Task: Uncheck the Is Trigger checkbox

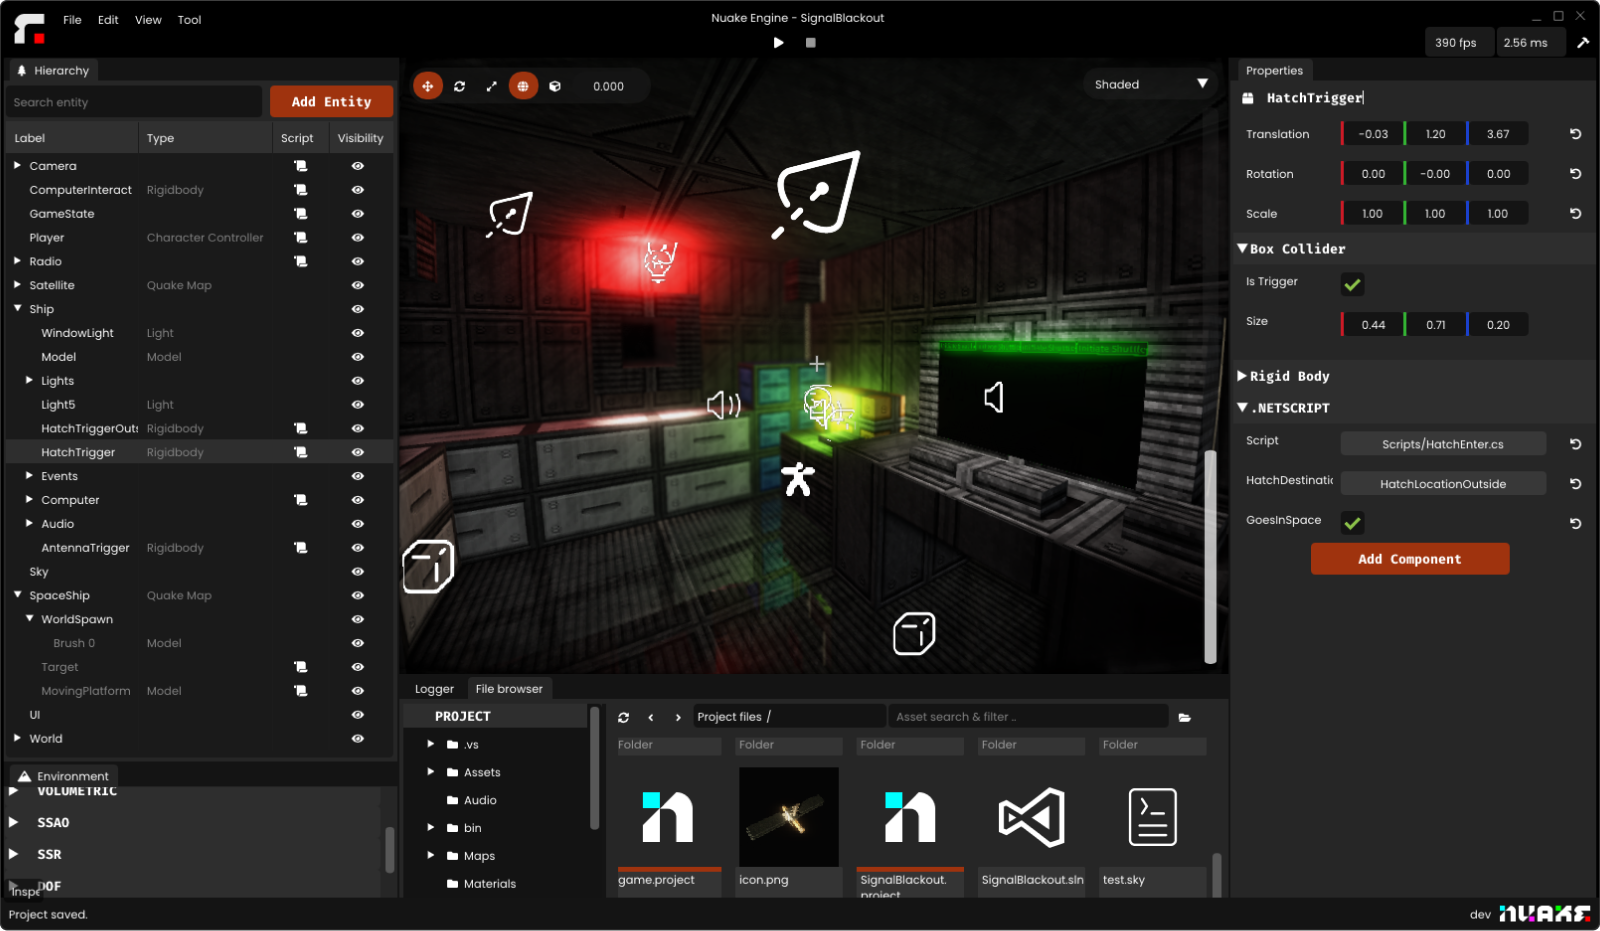Action: coord(1352,285)
